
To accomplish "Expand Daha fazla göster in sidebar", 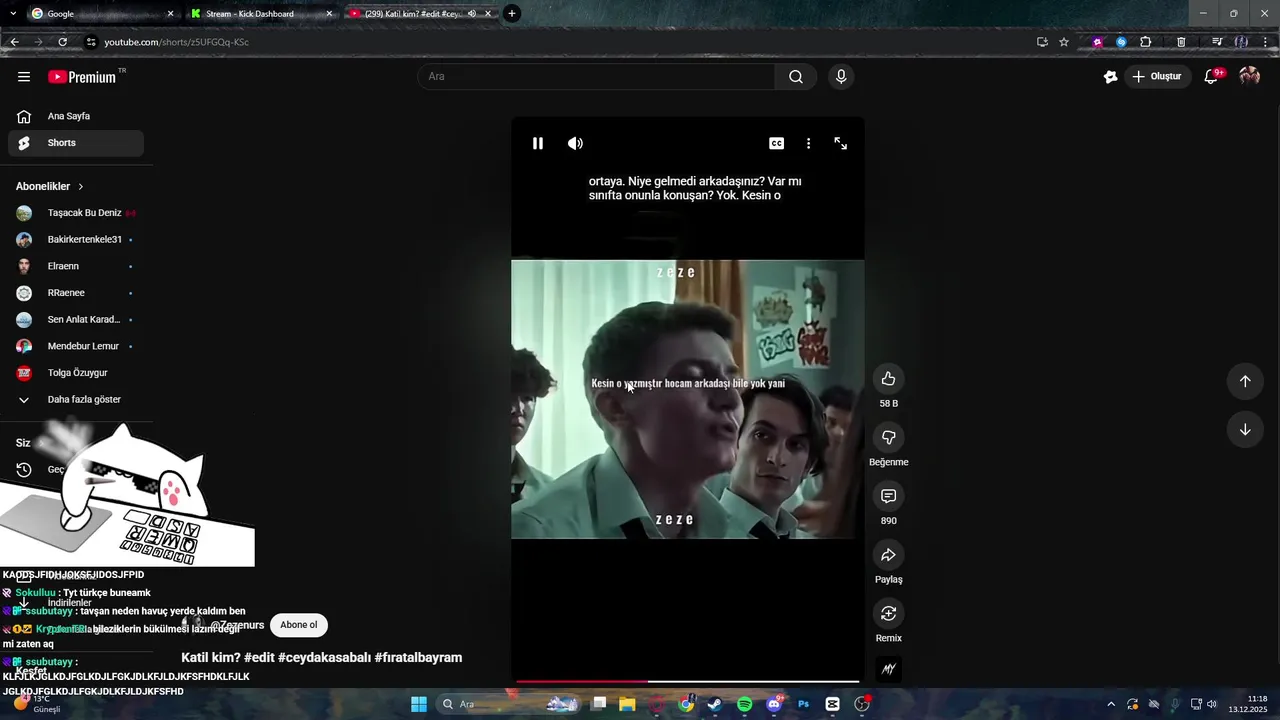I will (x=76, y=399).
